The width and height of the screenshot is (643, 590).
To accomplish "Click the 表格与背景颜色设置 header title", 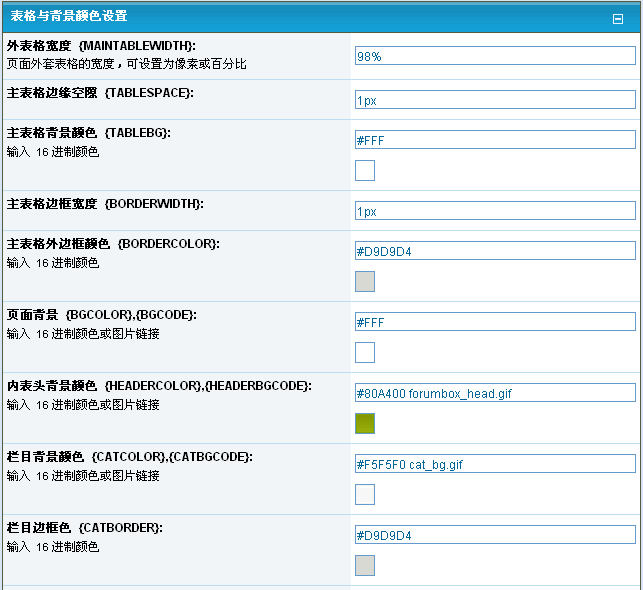I will (69, 16).
